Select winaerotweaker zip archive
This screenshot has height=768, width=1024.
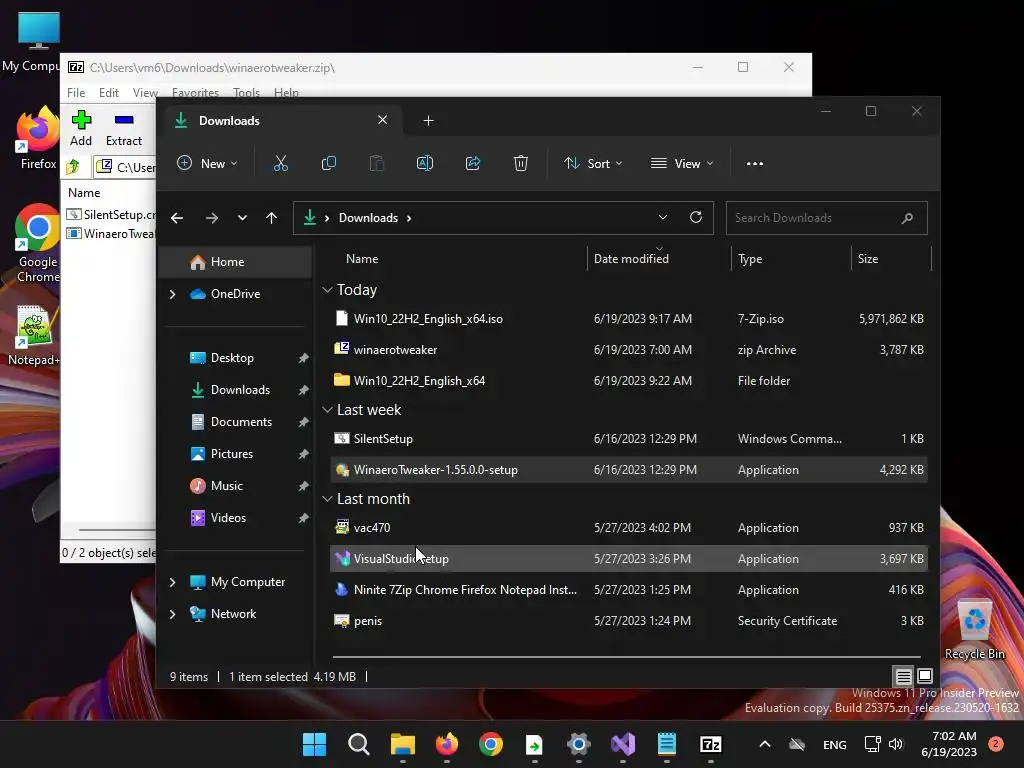point(629,349)
